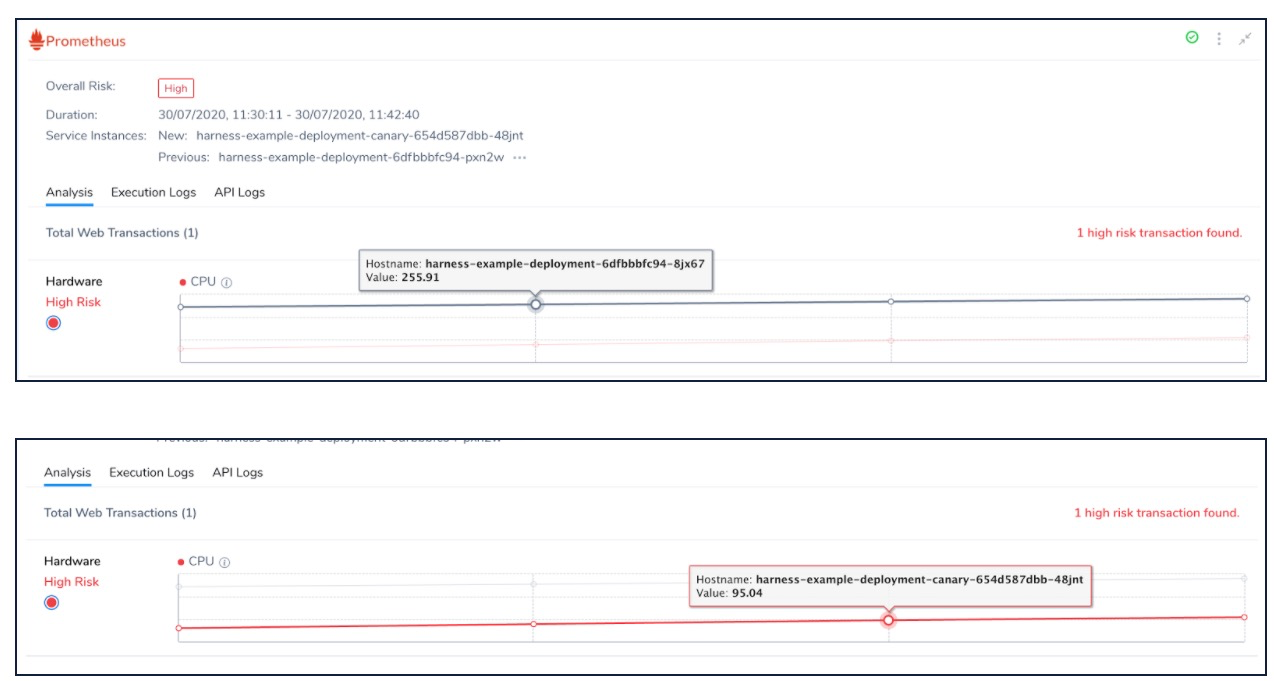Click the first data point on lower red line
Viewport: 1274px width, 681px height.
coord(178,628)
